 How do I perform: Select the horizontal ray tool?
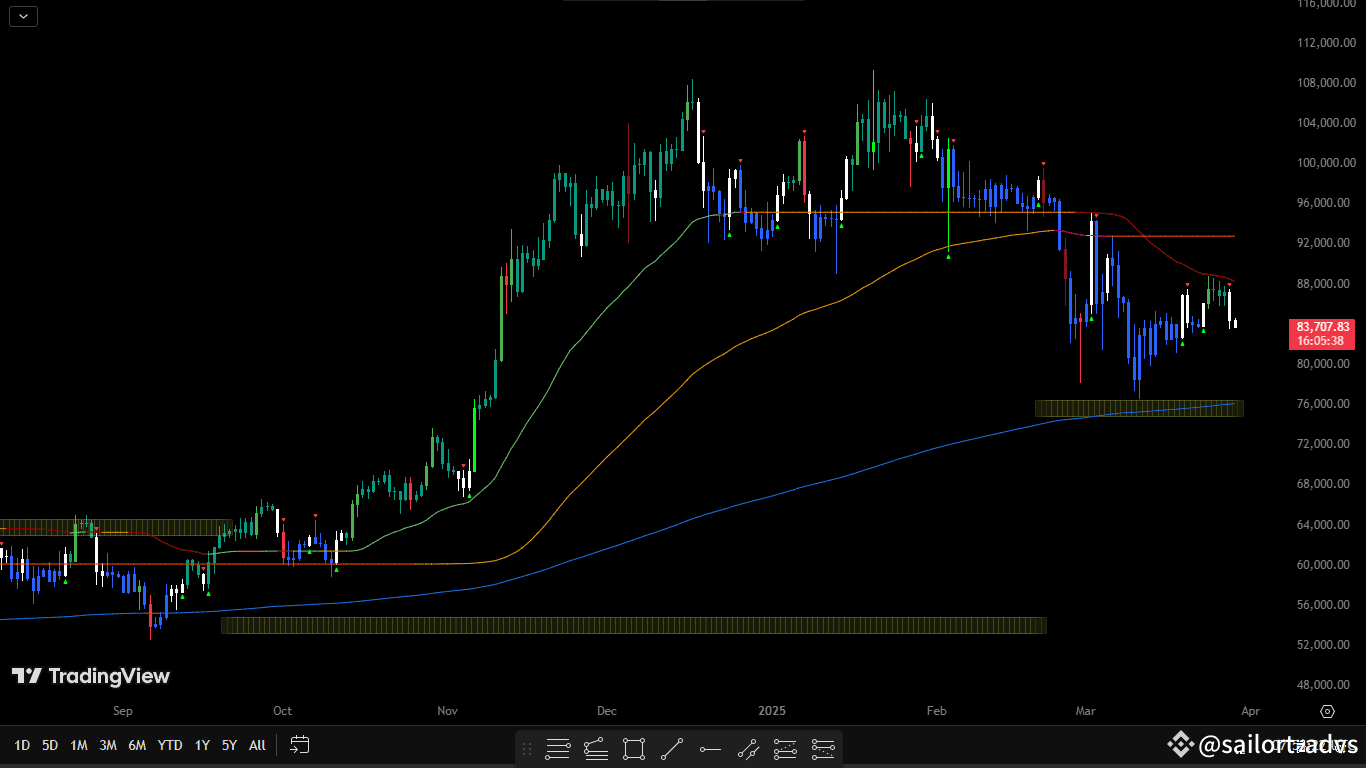[x=710, y=748]
